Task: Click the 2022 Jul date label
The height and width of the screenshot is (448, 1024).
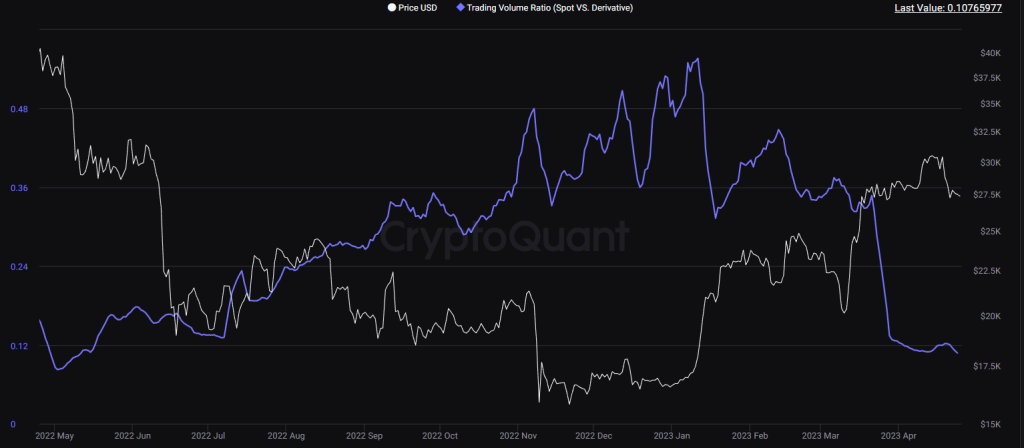Action: pos(208,435)
